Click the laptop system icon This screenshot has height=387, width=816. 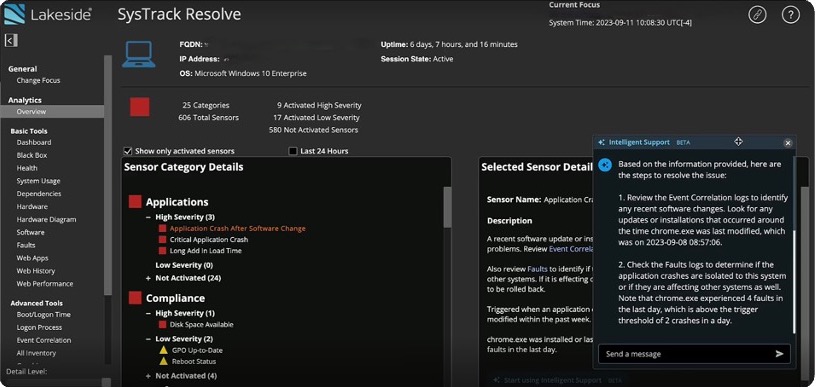(138, 55)
